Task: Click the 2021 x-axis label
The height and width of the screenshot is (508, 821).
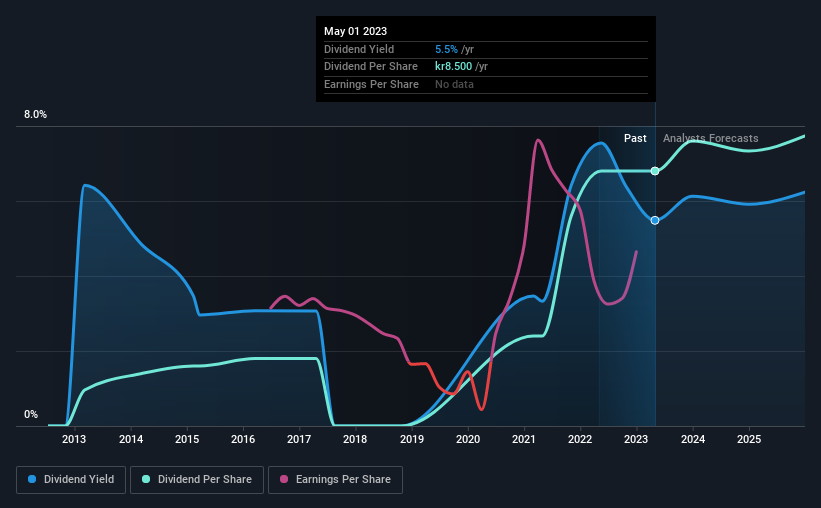Action: click(x=524, y=439)
